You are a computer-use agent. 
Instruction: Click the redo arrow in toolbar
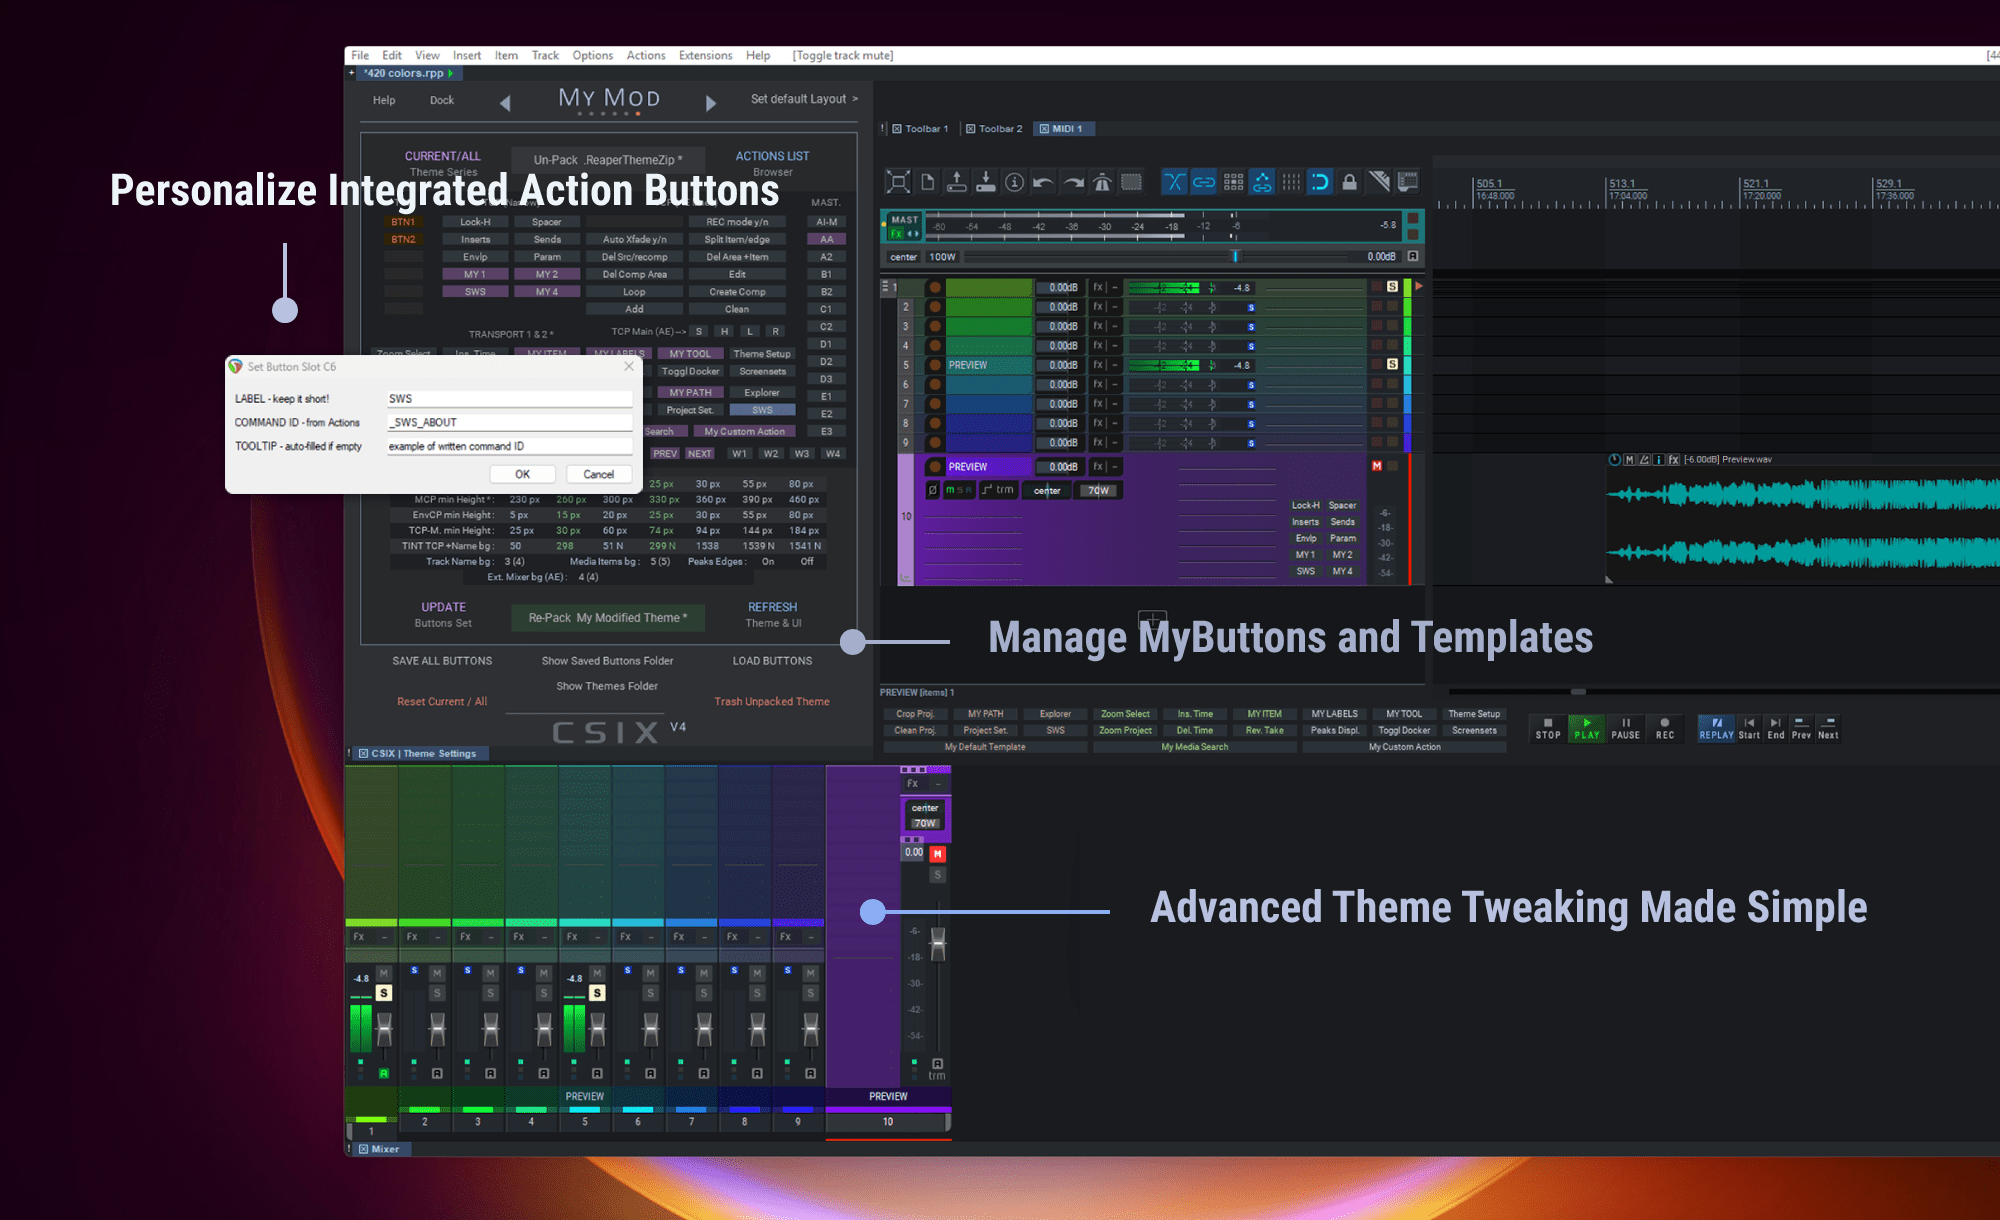coord(1073,182)
